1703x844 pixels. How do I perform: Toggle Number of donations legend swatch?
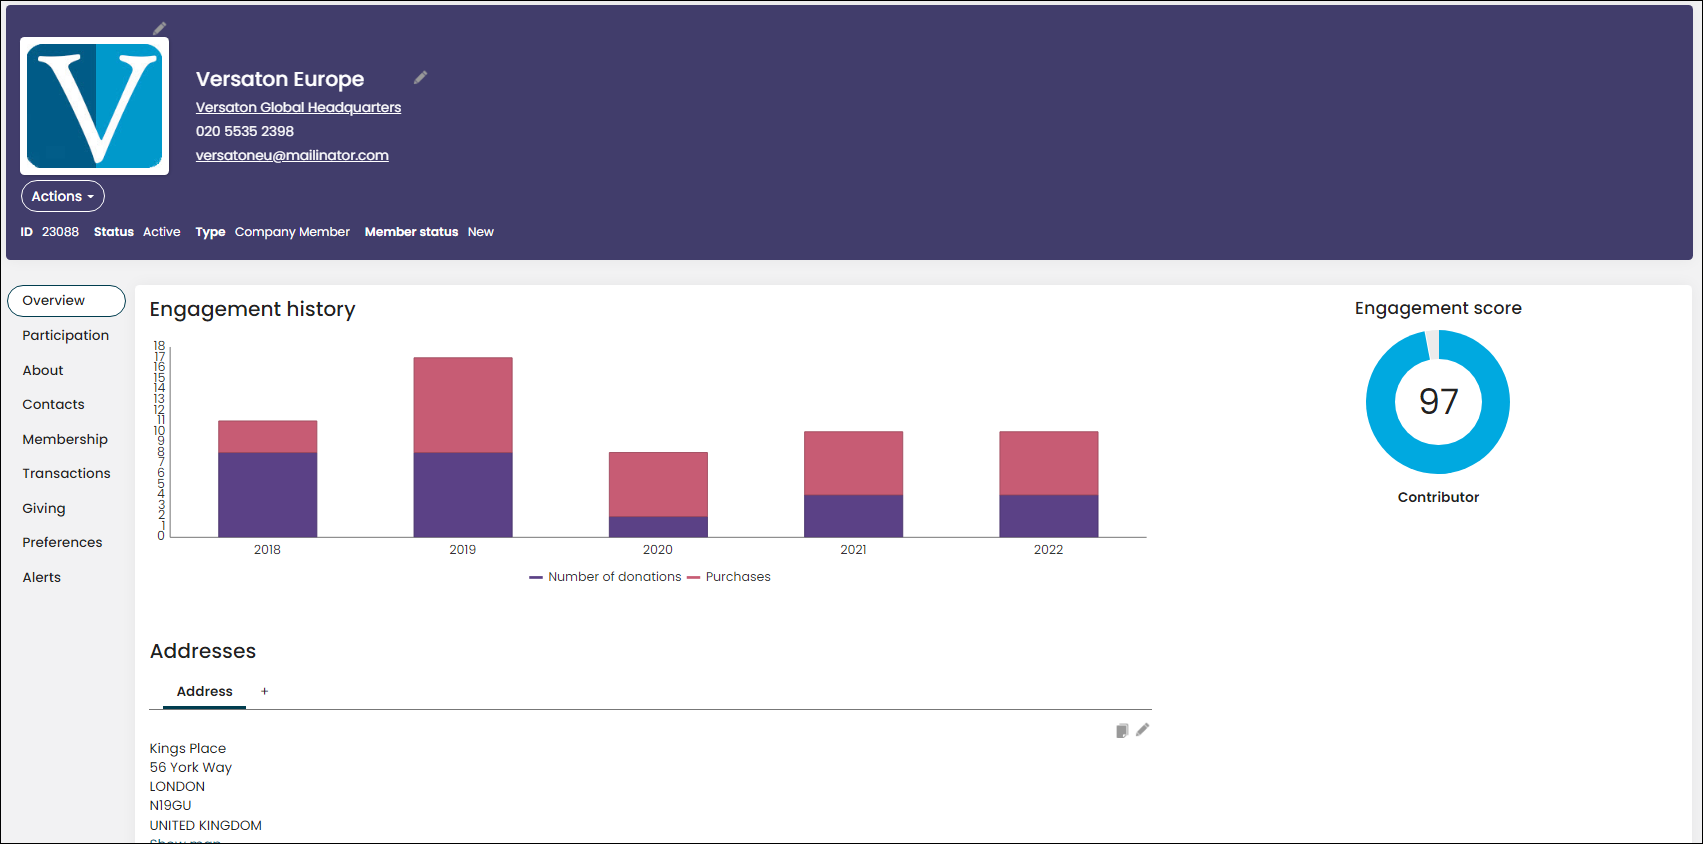point(536,577)
